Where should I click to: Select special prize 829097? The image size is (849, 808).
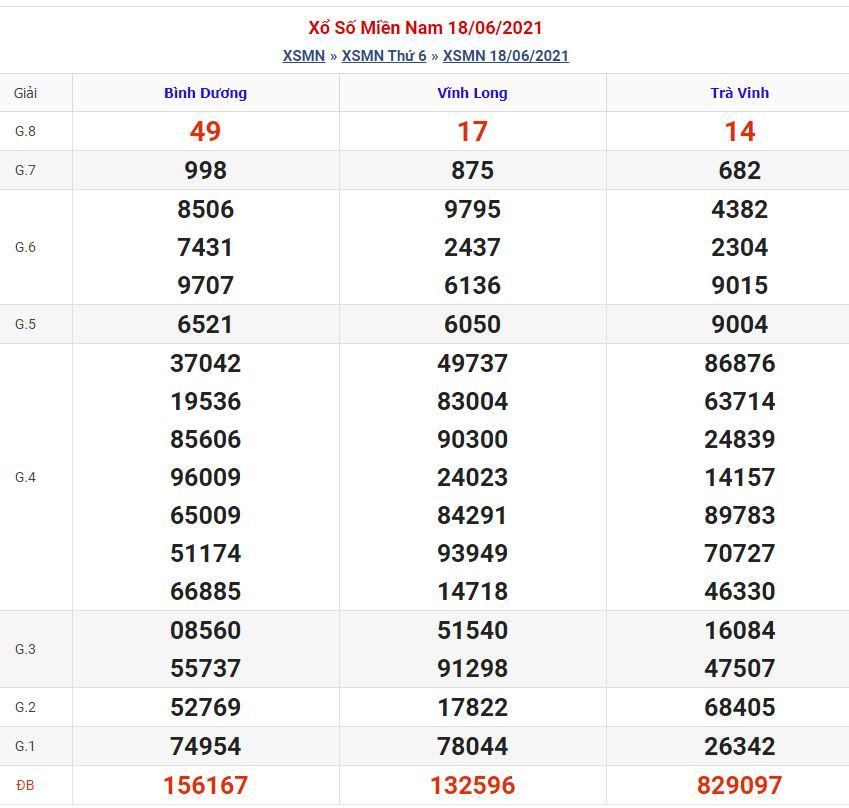click(740, 785)
